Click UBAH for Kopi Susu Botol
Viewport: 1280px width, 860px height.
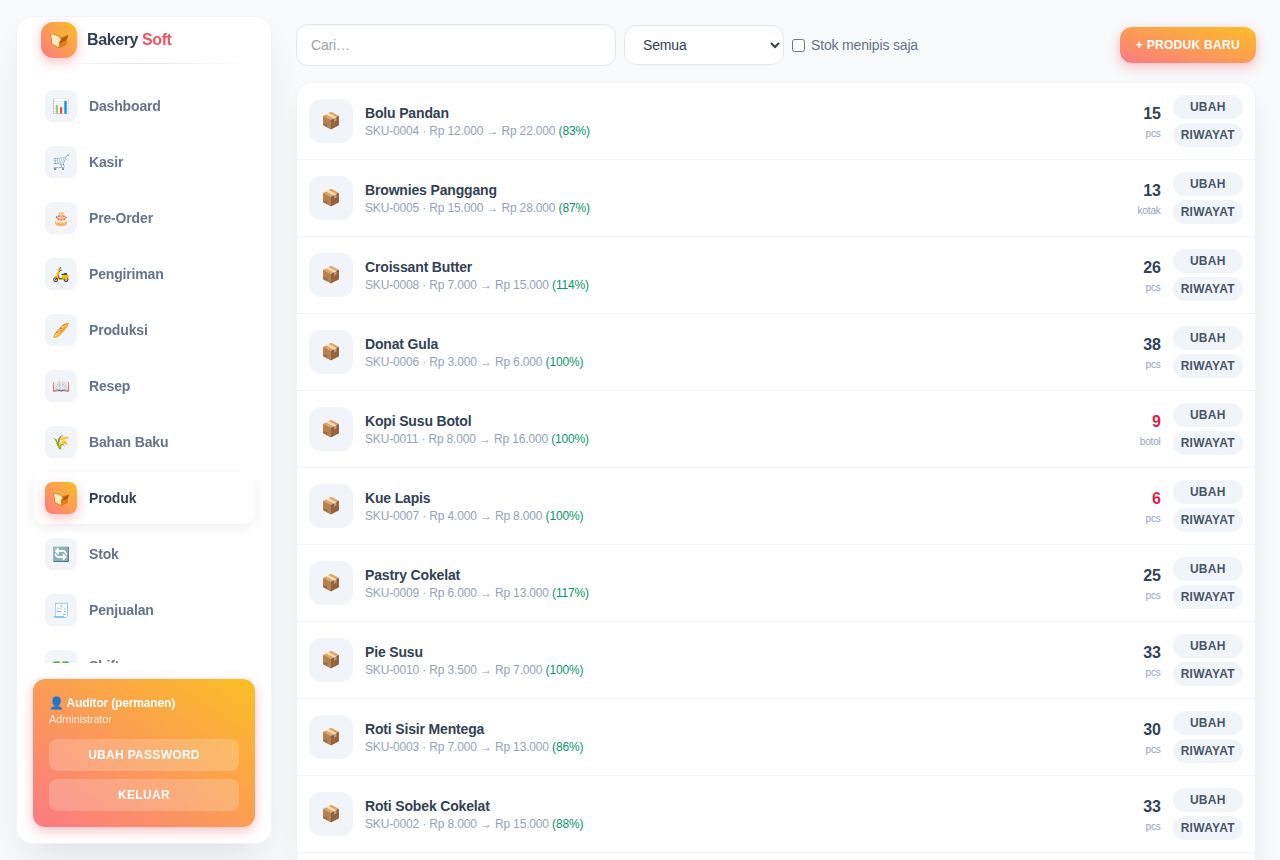point(1208,415)
